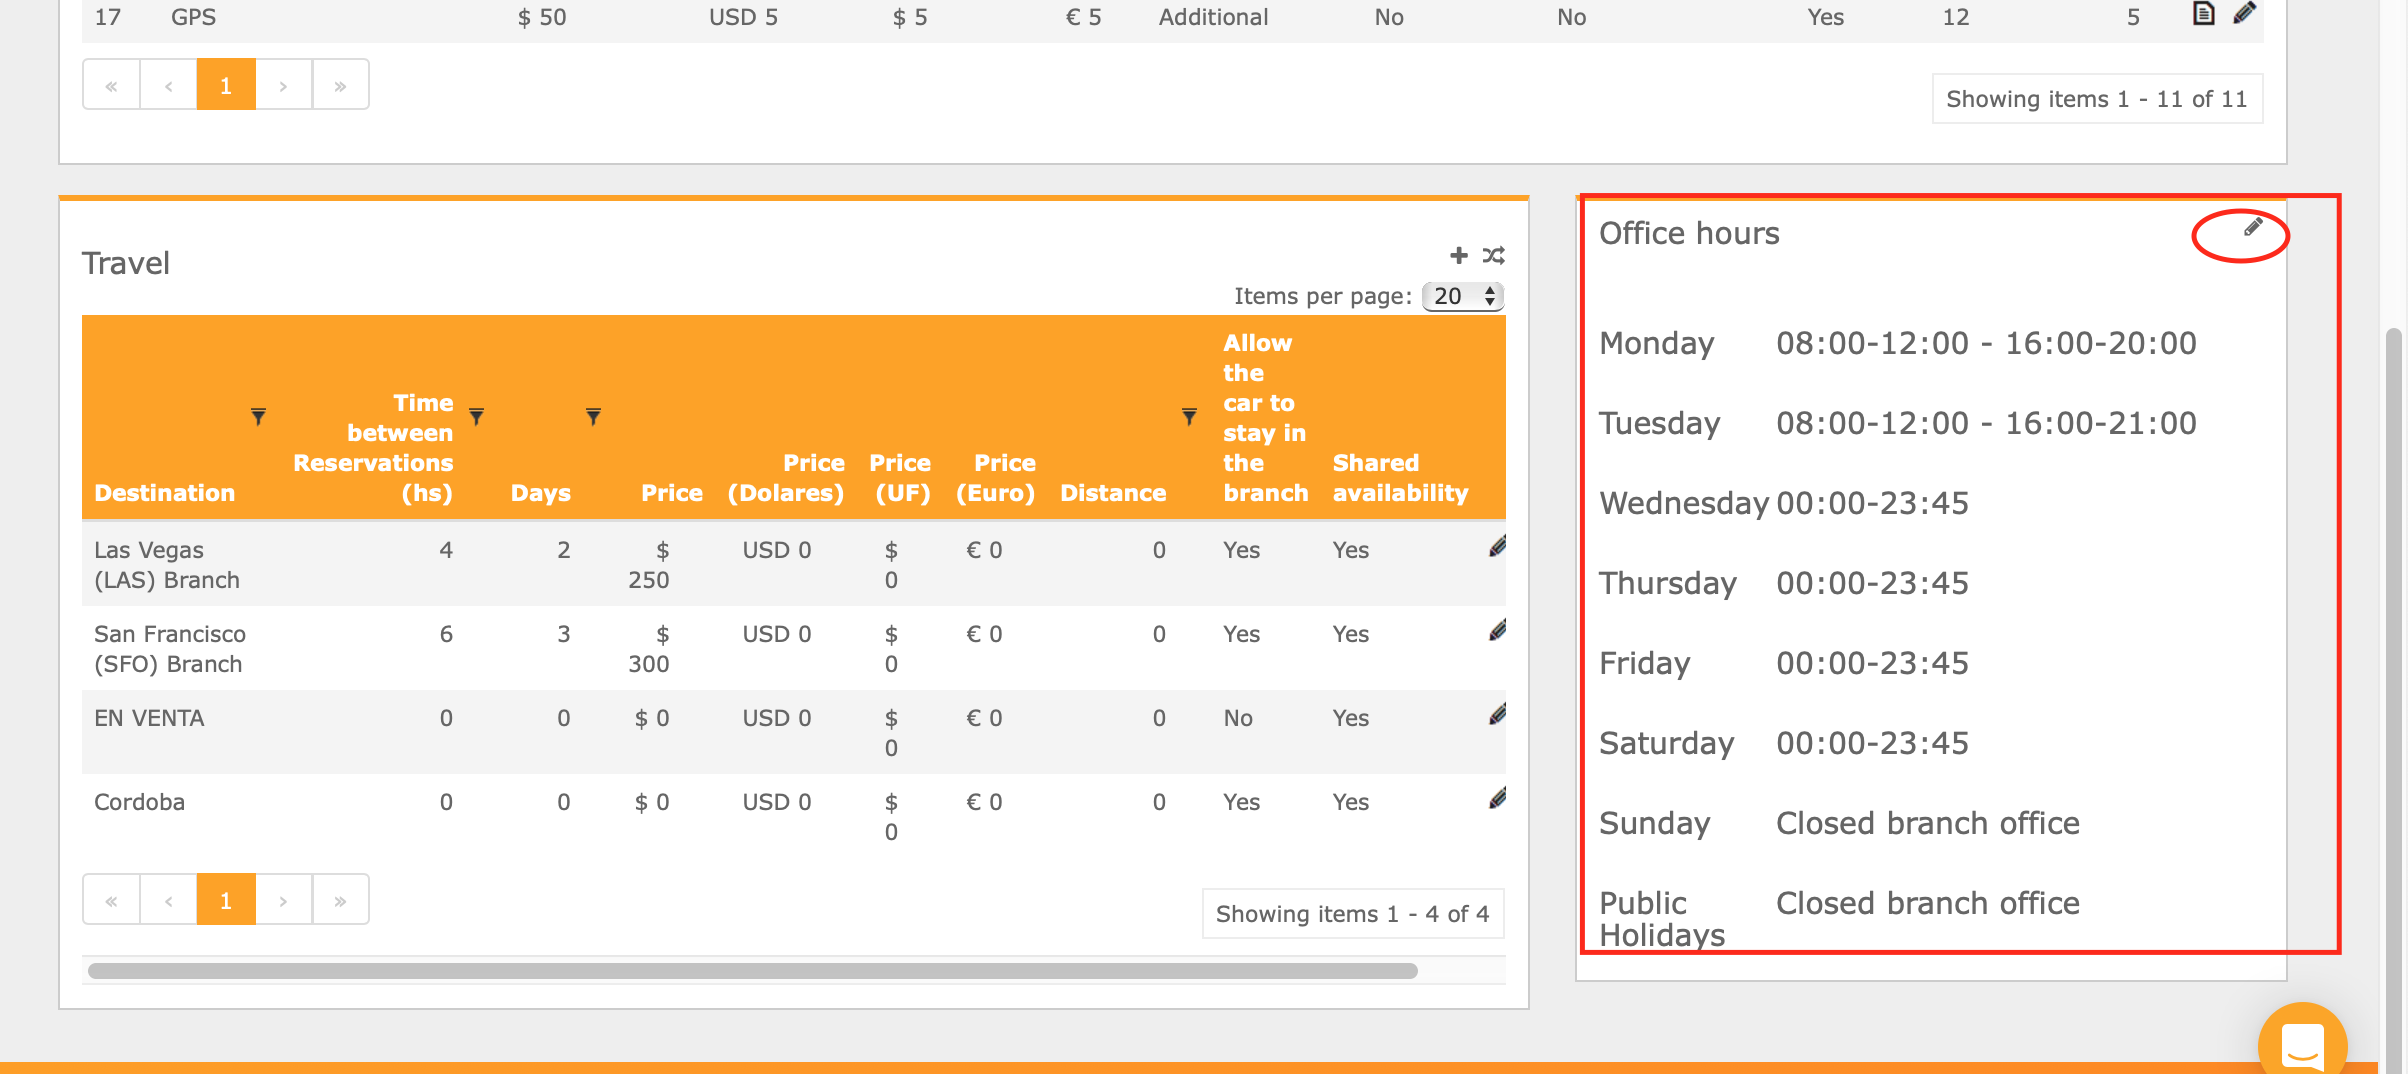Go to last page in upper table pager

(x=341, y=85)
